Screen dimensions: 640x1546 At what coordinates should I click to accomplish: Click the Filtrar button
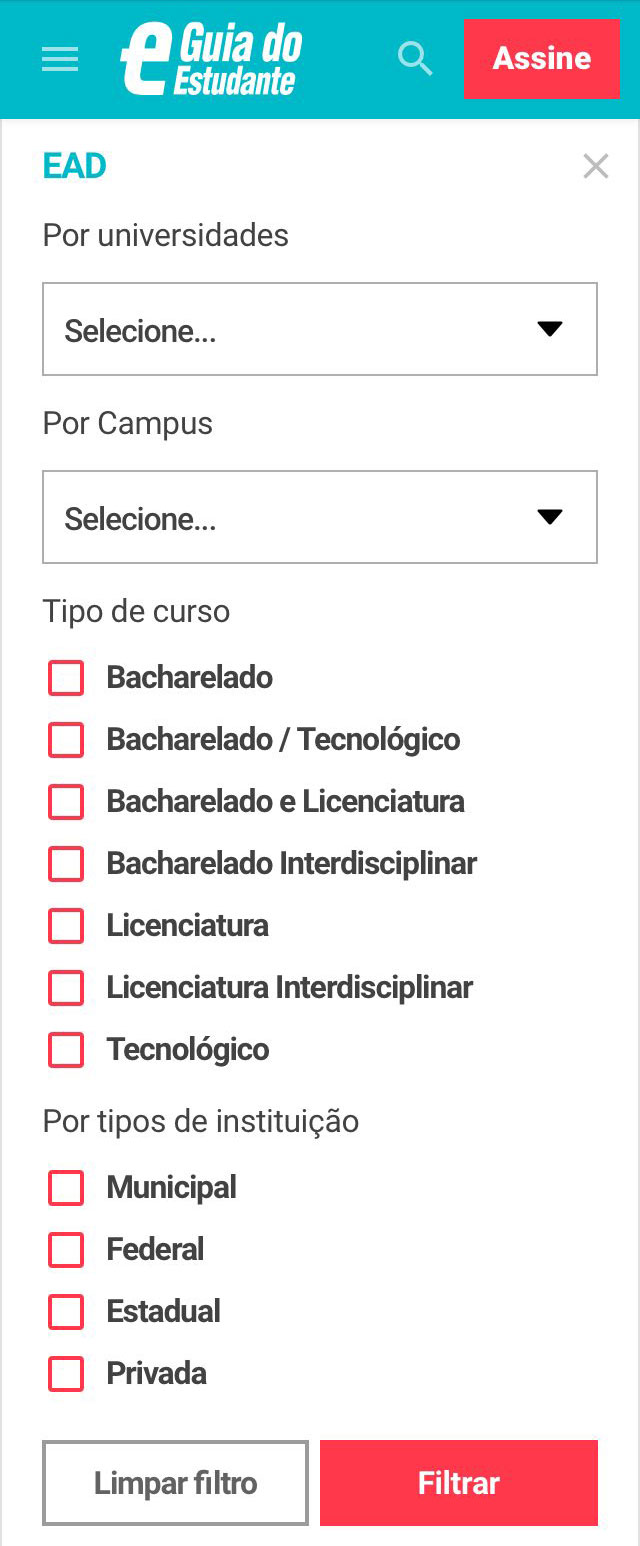point(458,1483)
